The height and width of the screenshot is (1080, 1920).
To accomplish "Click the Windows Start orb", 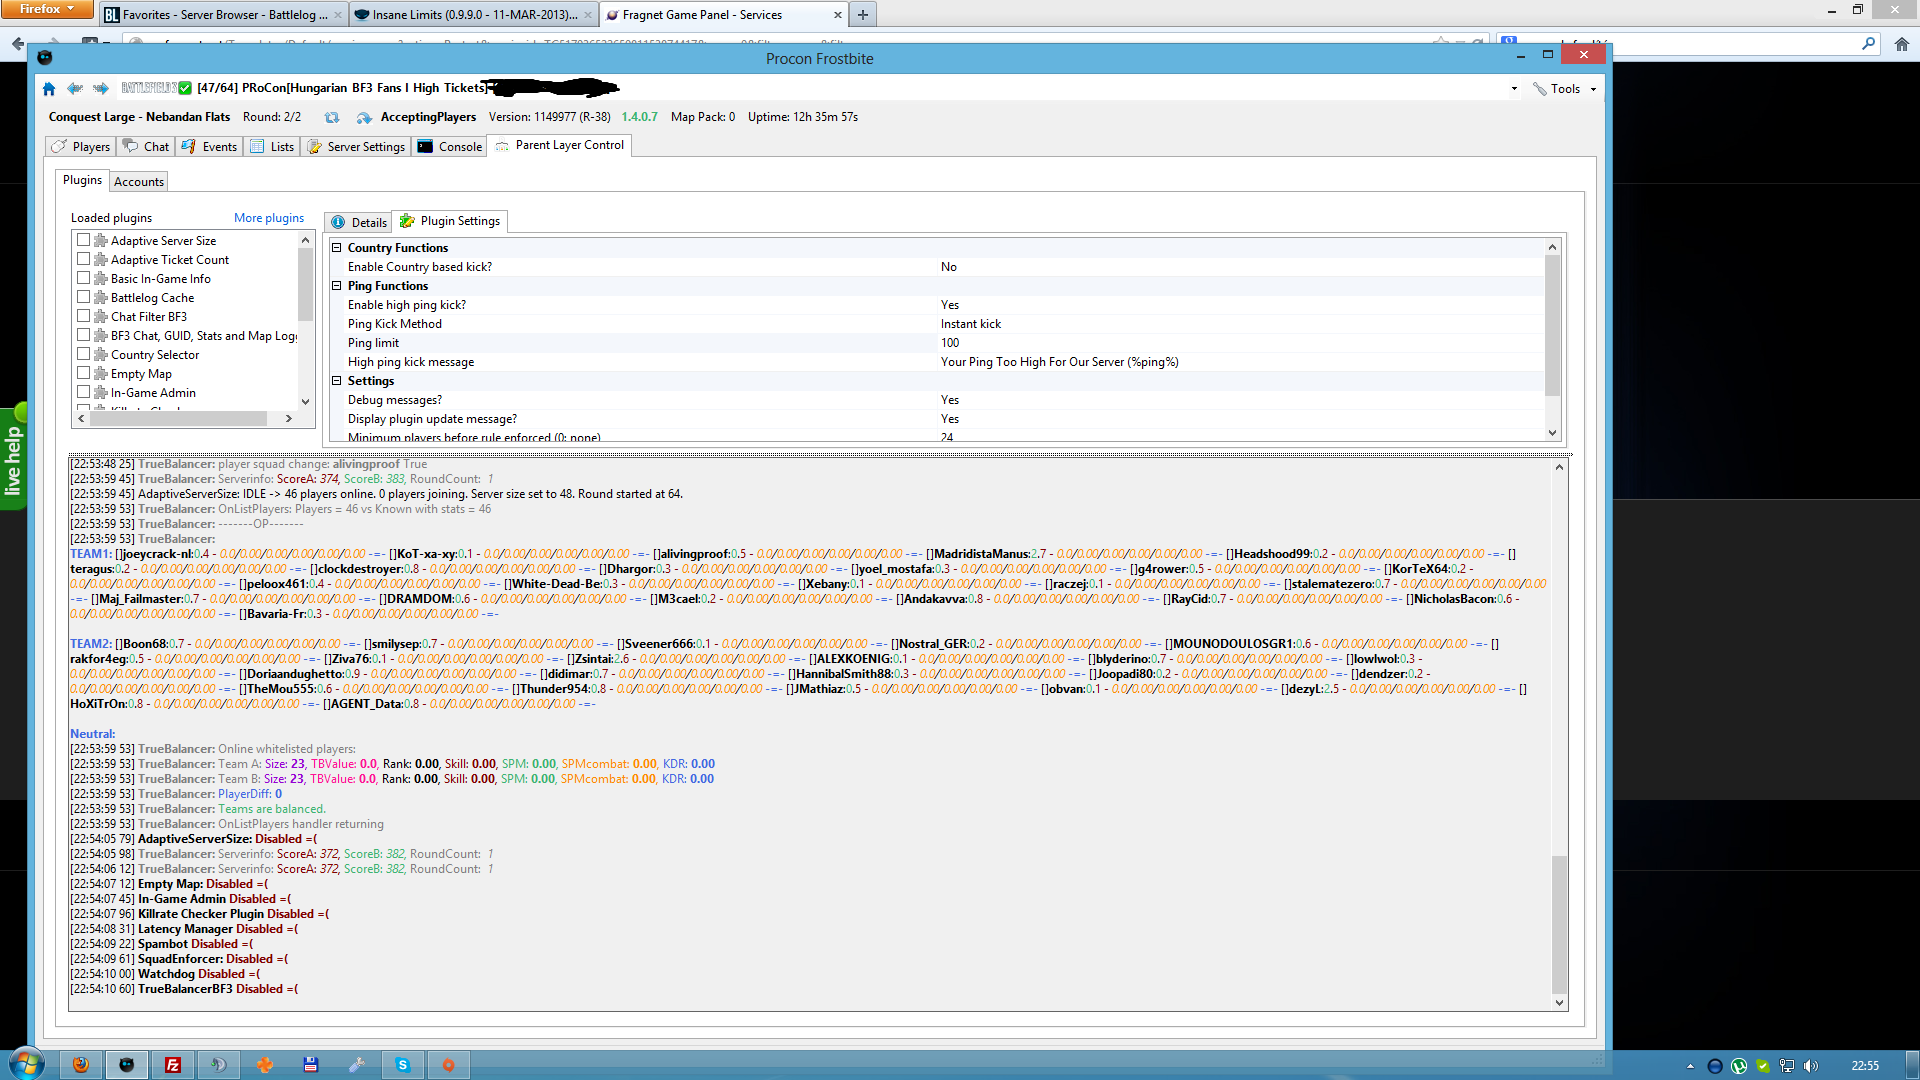I will (x=27, y=1064).
